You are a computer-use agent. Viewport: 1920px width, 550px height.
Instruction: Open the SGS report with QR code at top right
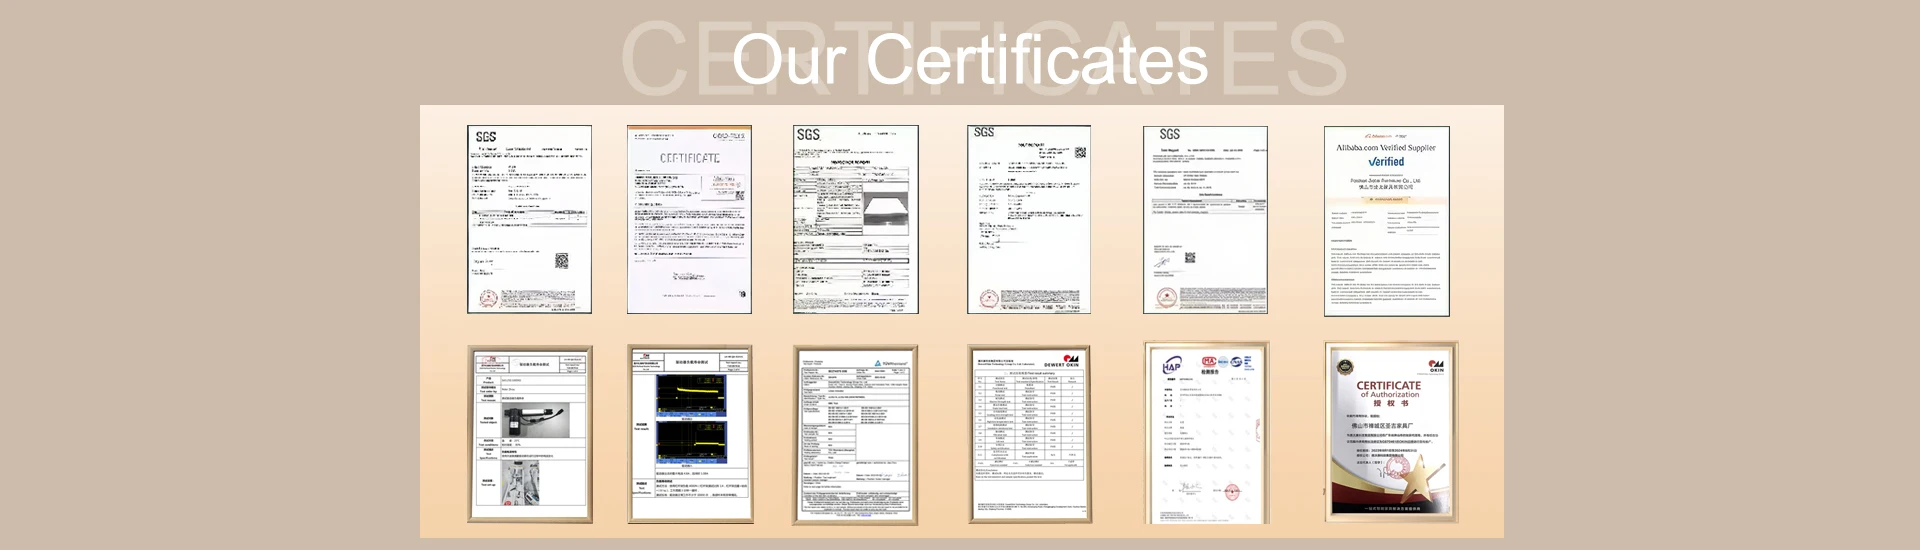1029,220
